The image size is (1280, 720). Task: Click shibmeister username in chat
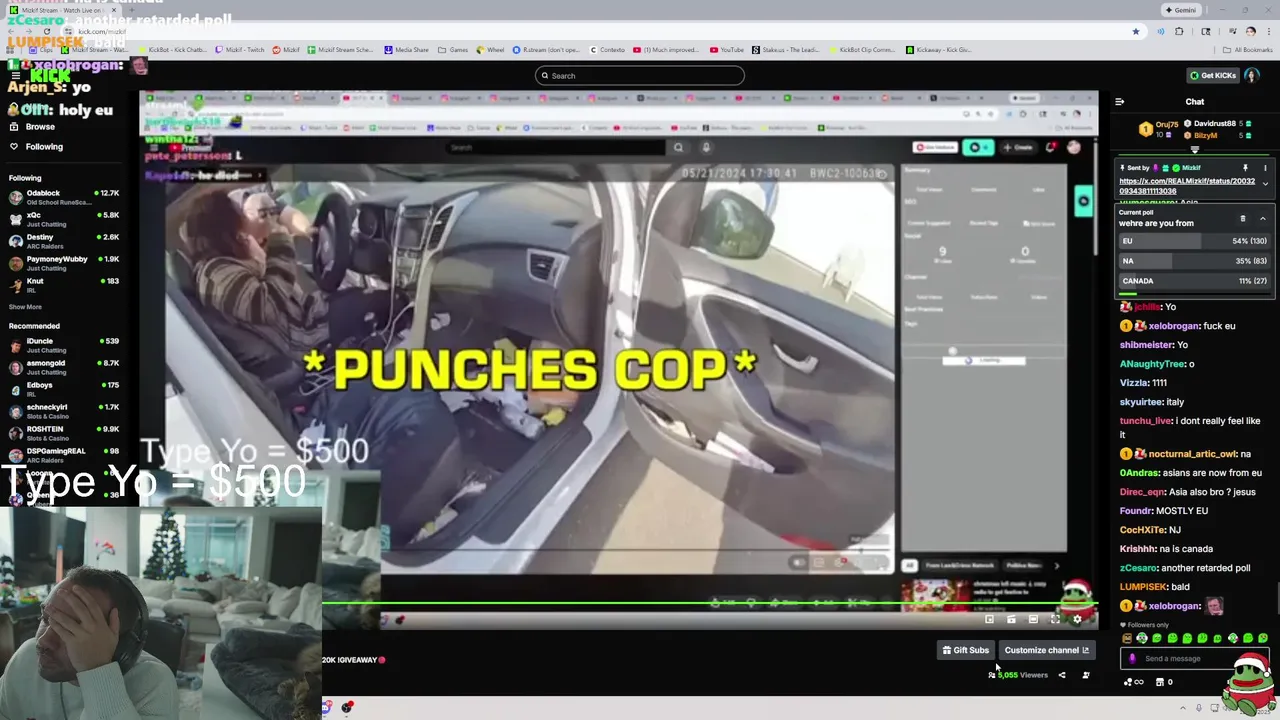pos(1146,345)
